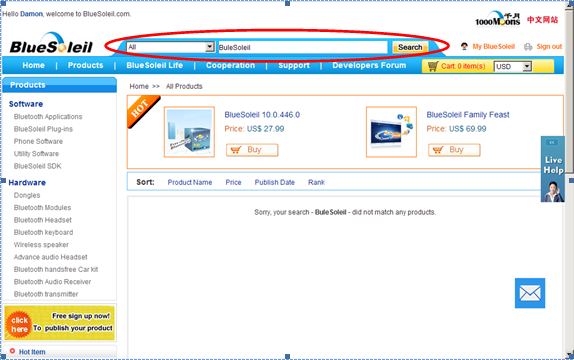Open the Cooperation menu item

(x=230, y=65)
